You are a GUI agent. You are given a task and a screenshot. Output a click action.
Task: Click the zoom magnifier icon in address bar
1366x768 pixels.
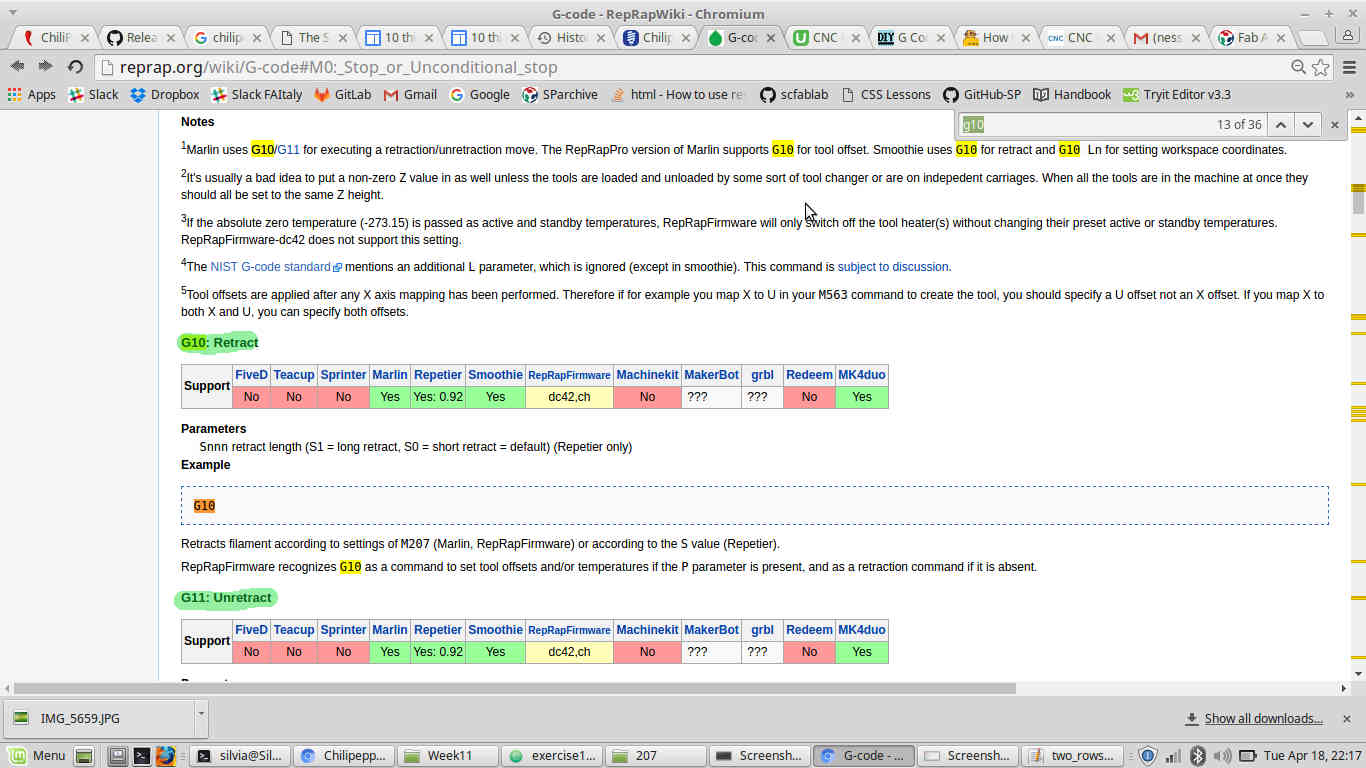[x=1298, y=67]
